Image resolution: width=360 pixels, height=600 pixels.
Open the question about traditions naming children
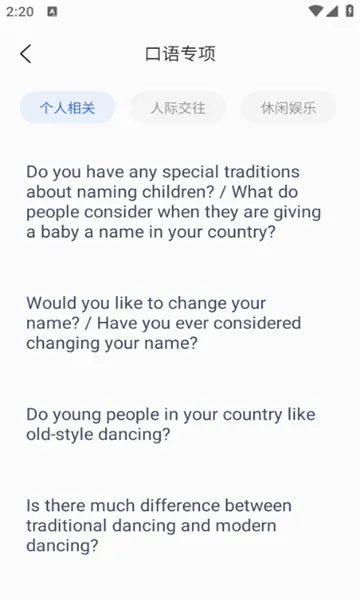tap(173, 202)
